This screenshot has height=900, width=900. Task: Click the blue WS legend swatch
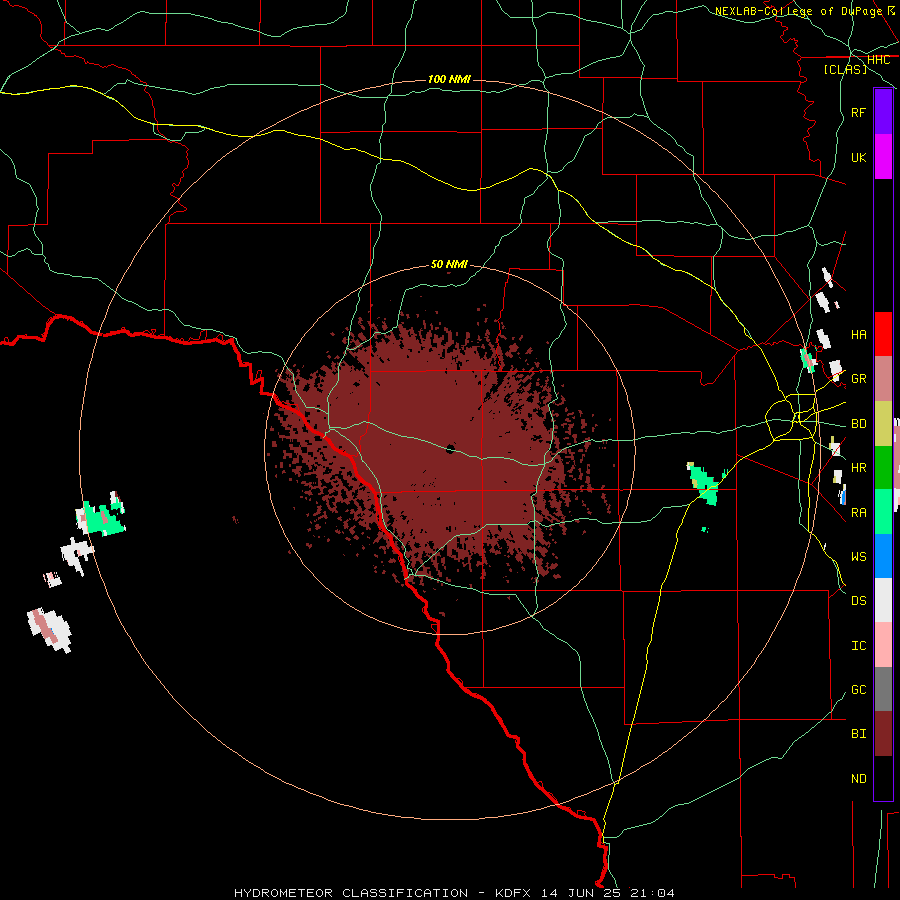point(883,556)
